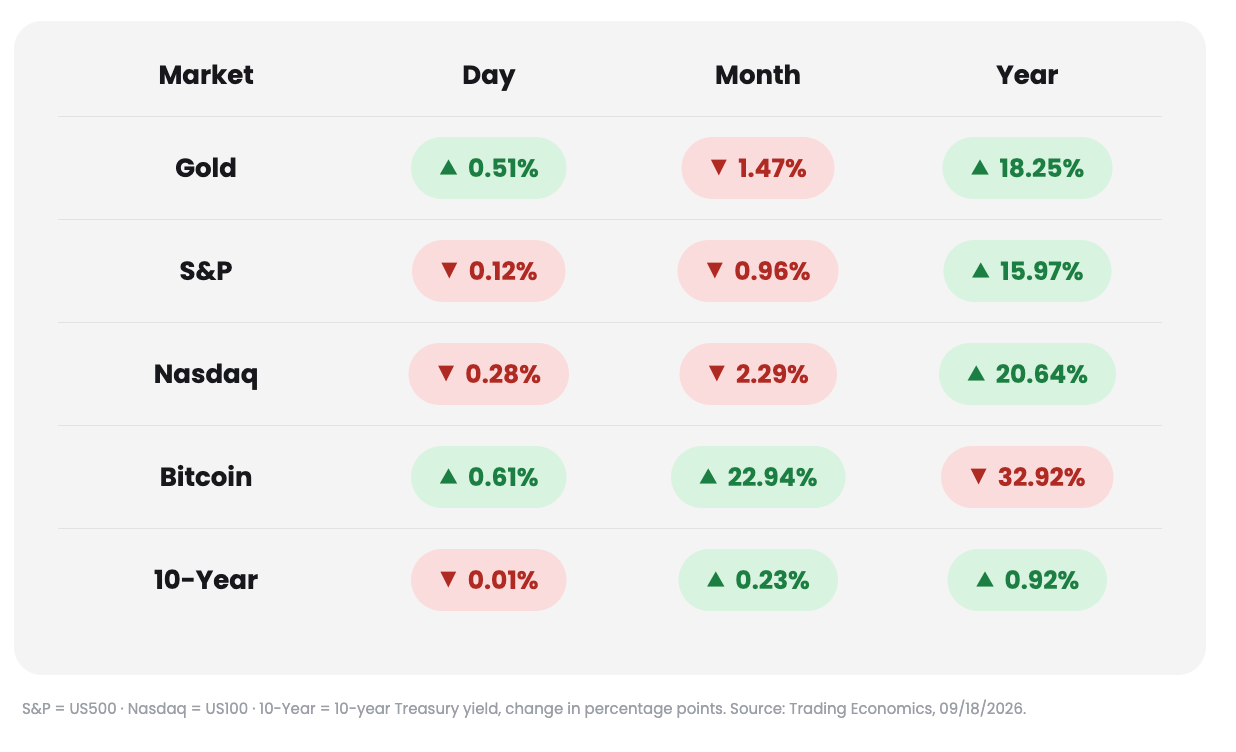Click the Bitcoin row label
The width and height of the screenshot is (1236, 752).
tap(206, 477)
